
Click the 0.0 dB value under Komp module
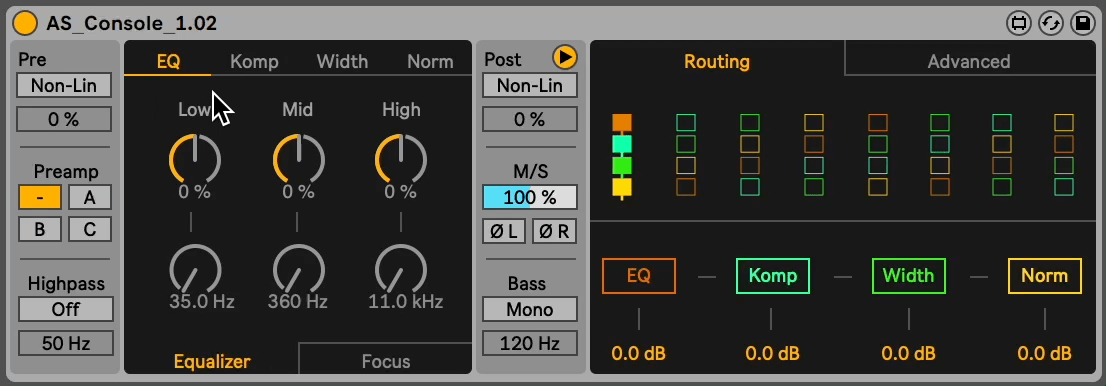(x=772, y=353)
